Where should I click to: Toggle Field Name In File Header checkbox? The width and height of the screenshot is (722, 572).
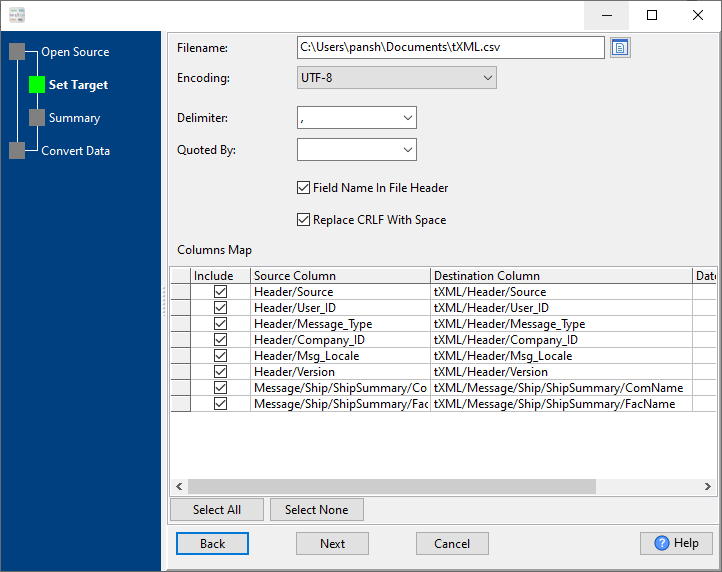pos(304,187)
